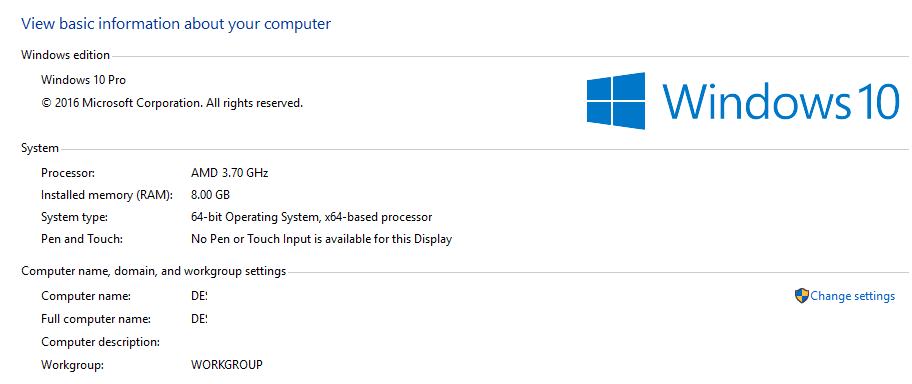Click the AMD 3.70 GHz processor value
The image size is (912, 384).
tap(229, 173)
